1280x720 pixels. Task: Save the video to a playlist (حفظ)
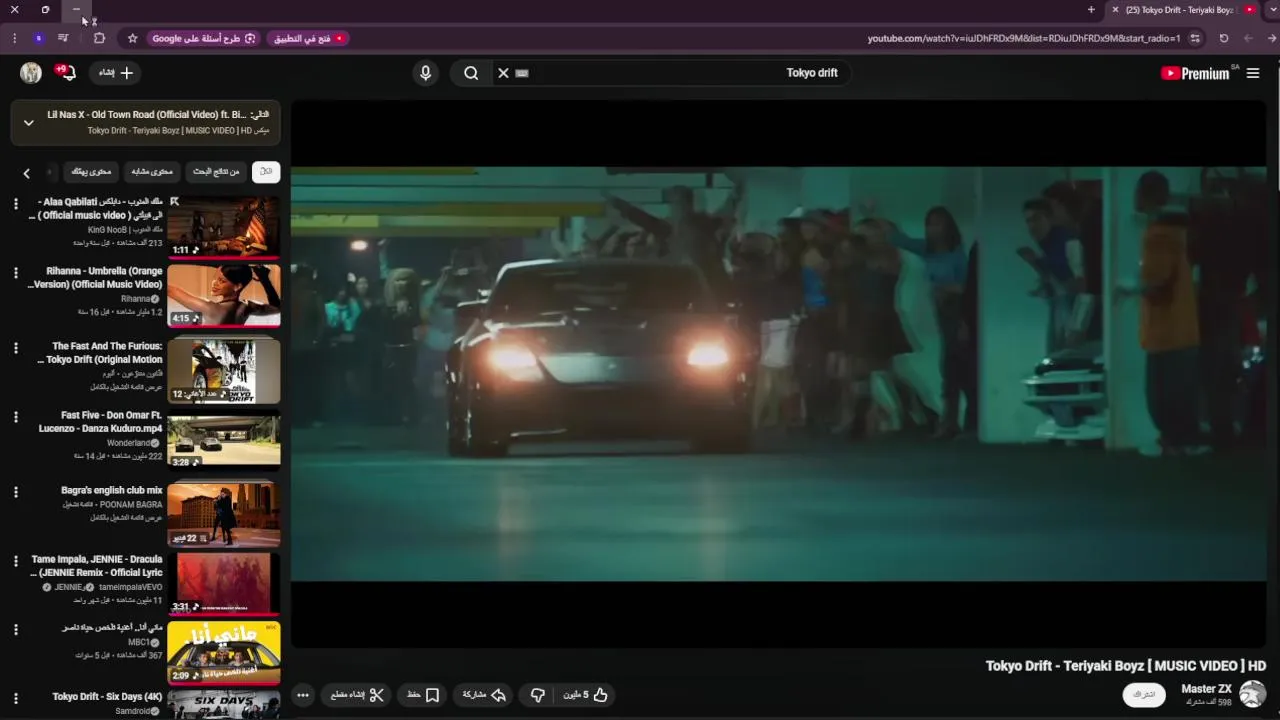click(x=423, y=695)
